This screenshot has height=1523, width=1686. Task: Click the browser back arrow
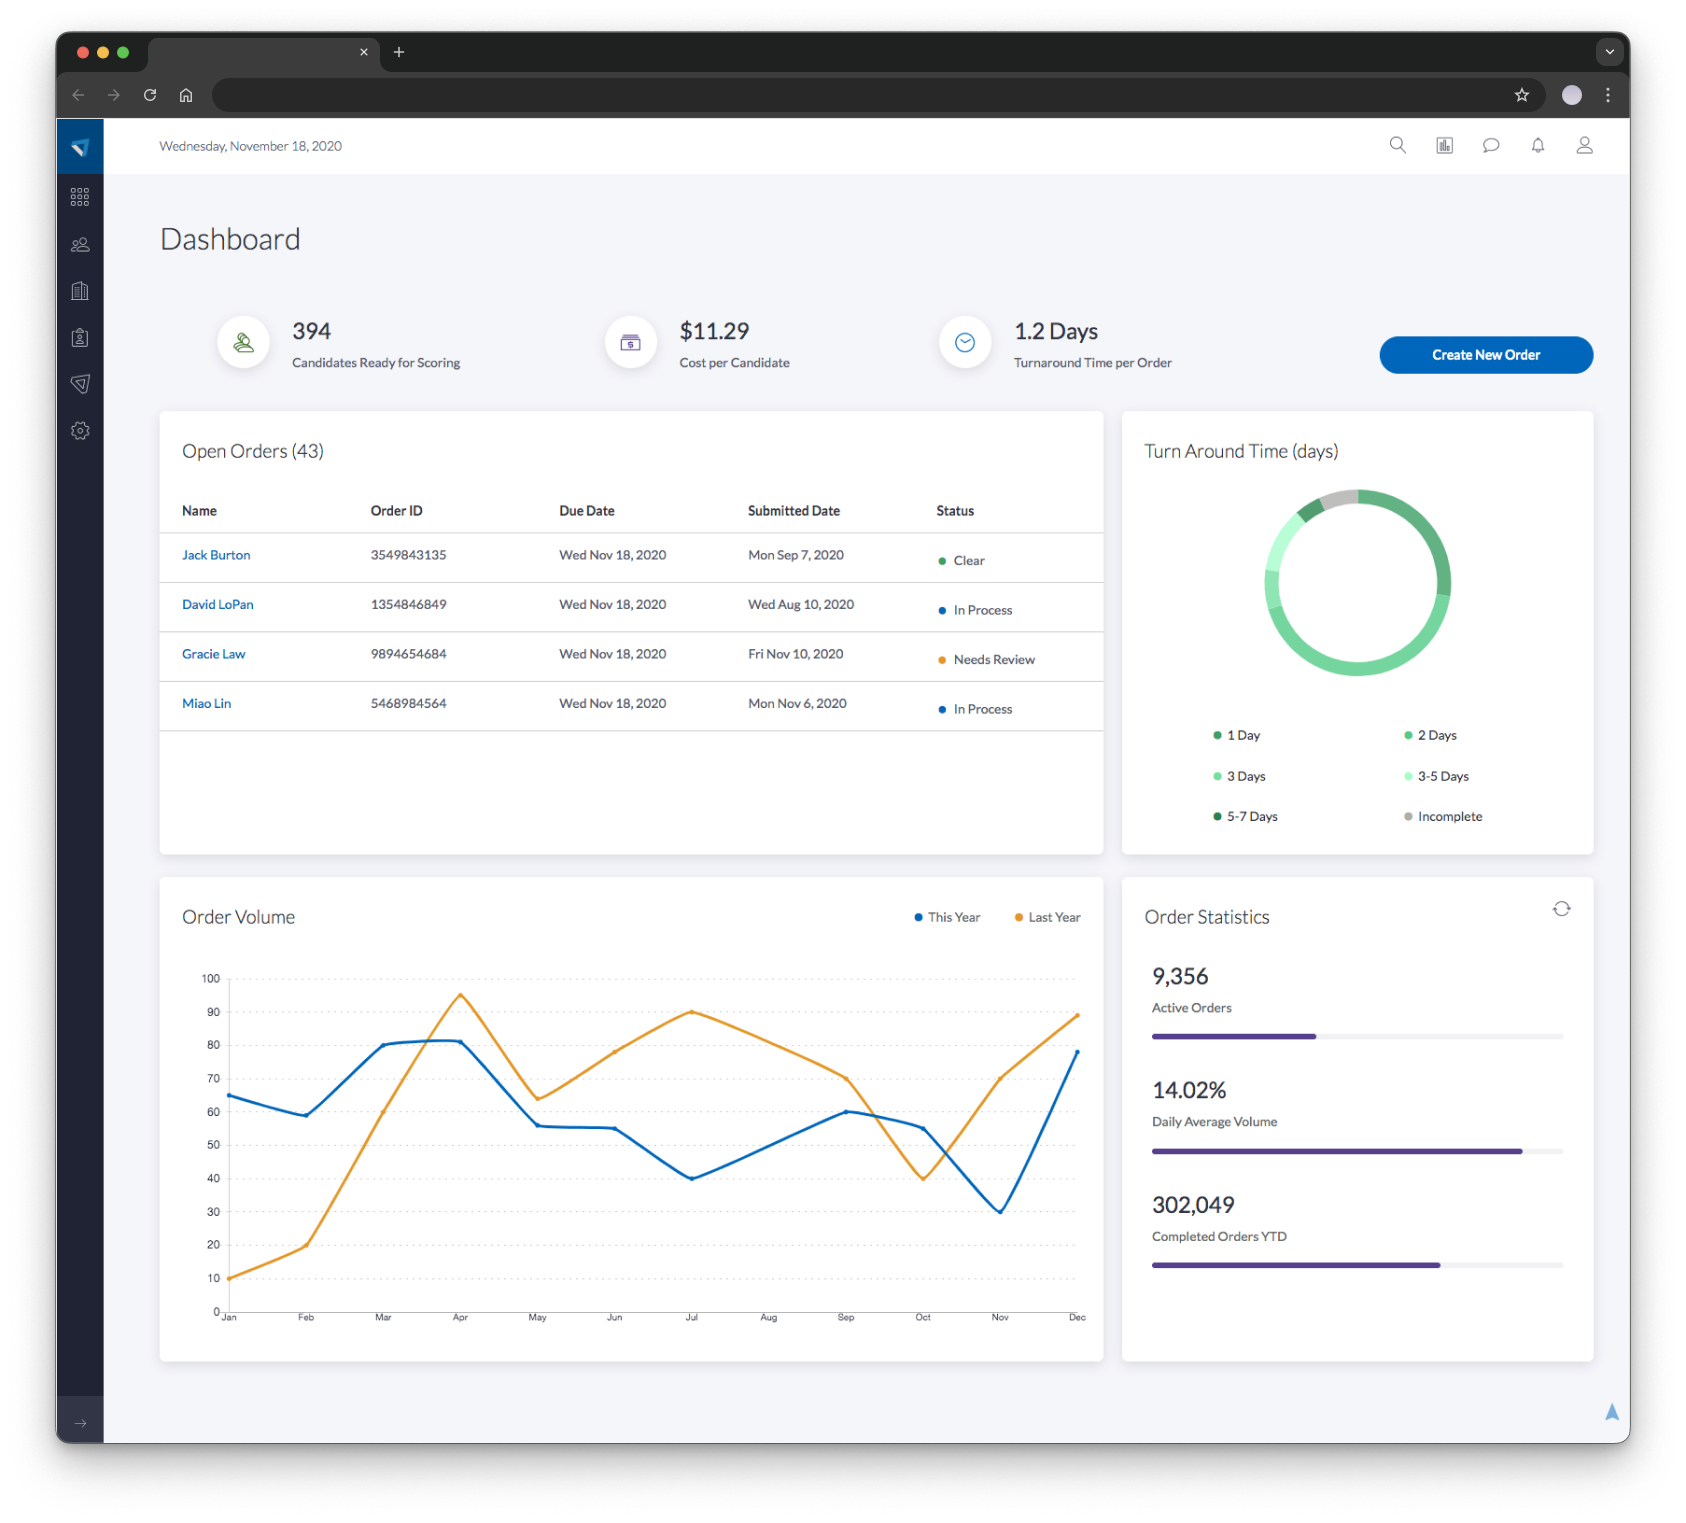click(78, 95)
